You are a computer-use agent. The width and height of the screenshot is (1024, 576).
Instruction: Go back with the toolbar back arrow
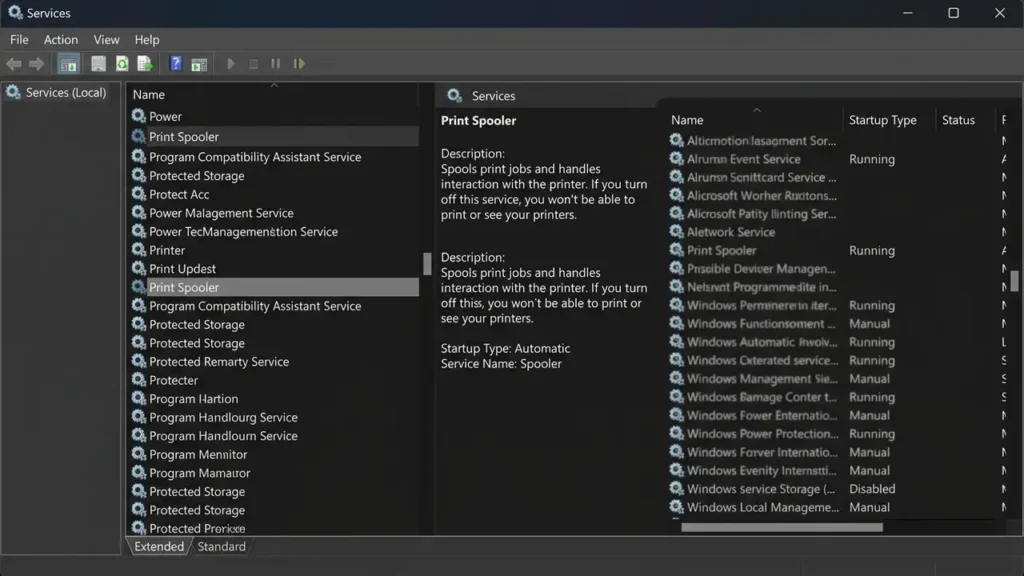click(x=14, y=63)
